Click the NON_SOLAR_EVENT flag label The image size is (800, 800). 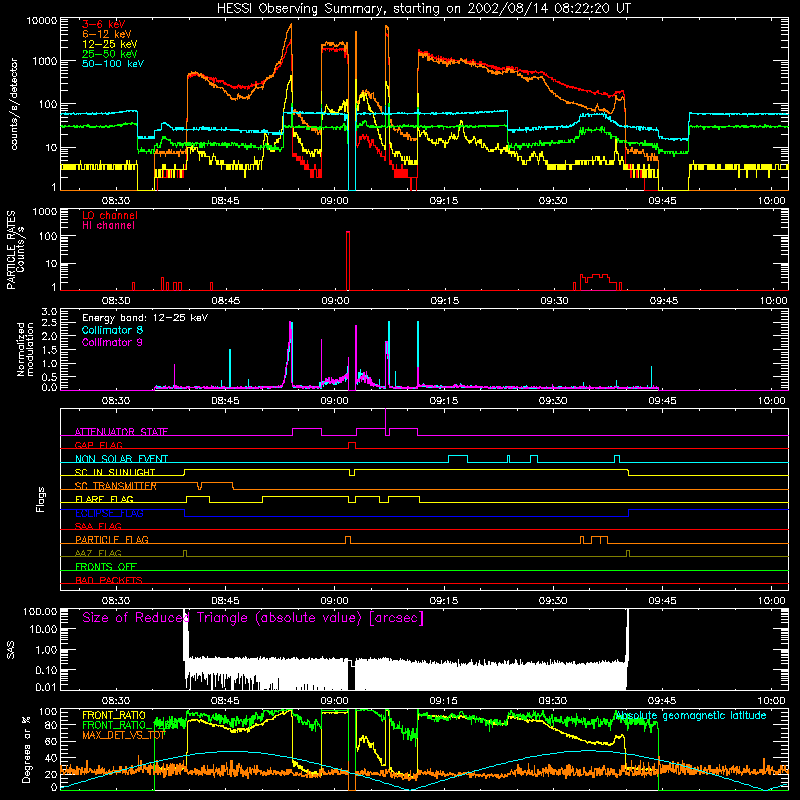point(121,459)
